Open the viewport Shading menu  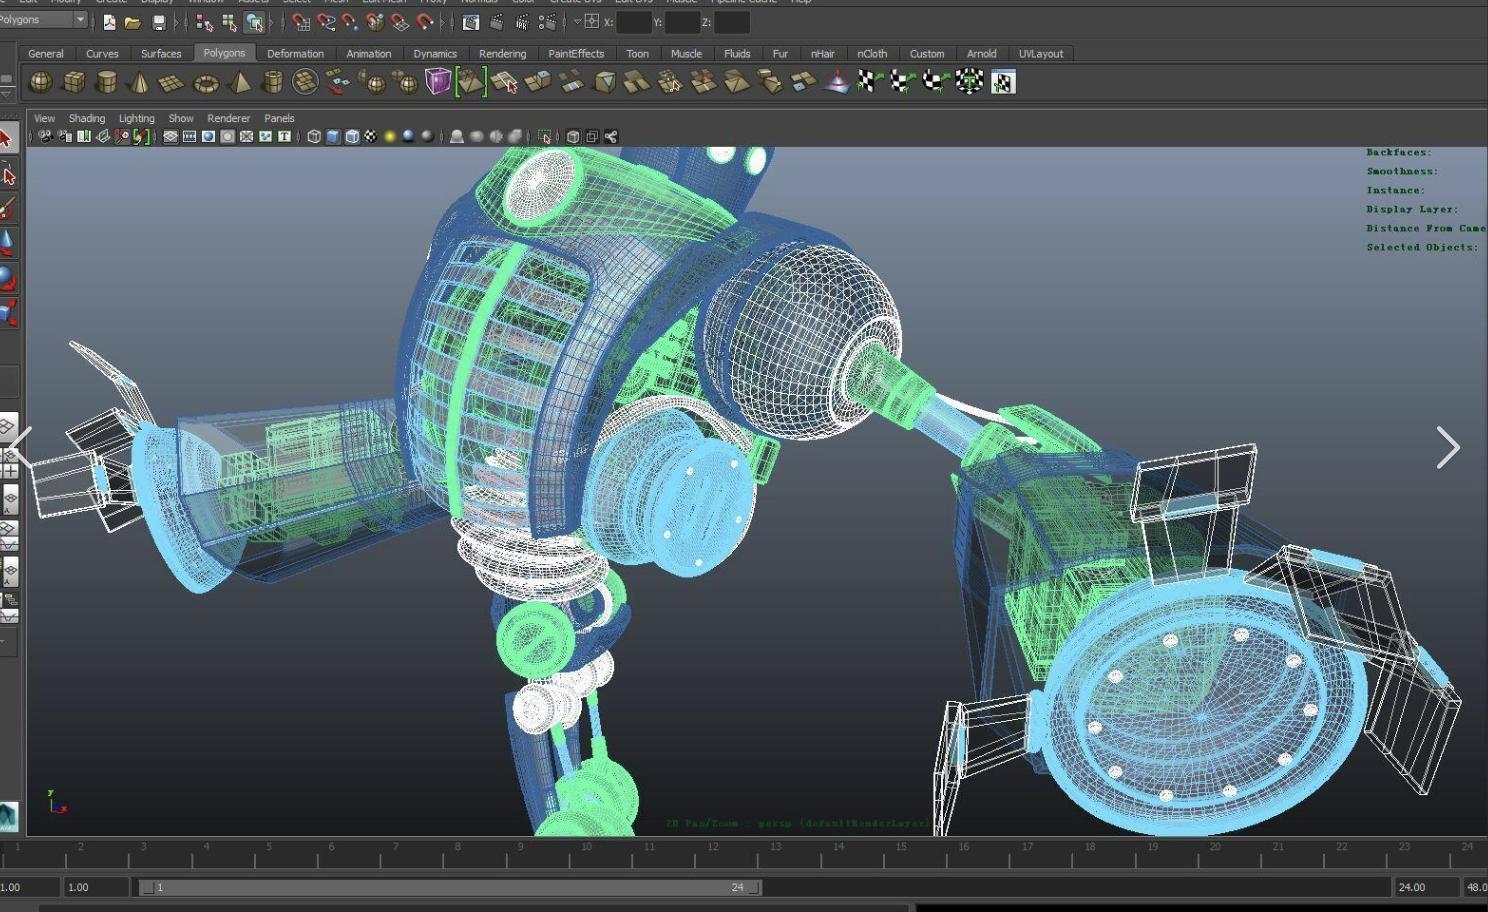pyautogui.click(x=86, y=118)
